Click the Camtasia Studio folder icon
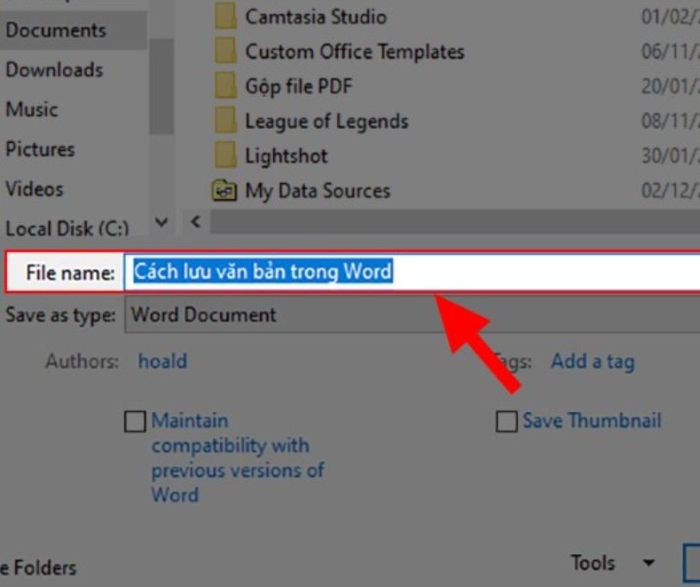 (226, 16)
